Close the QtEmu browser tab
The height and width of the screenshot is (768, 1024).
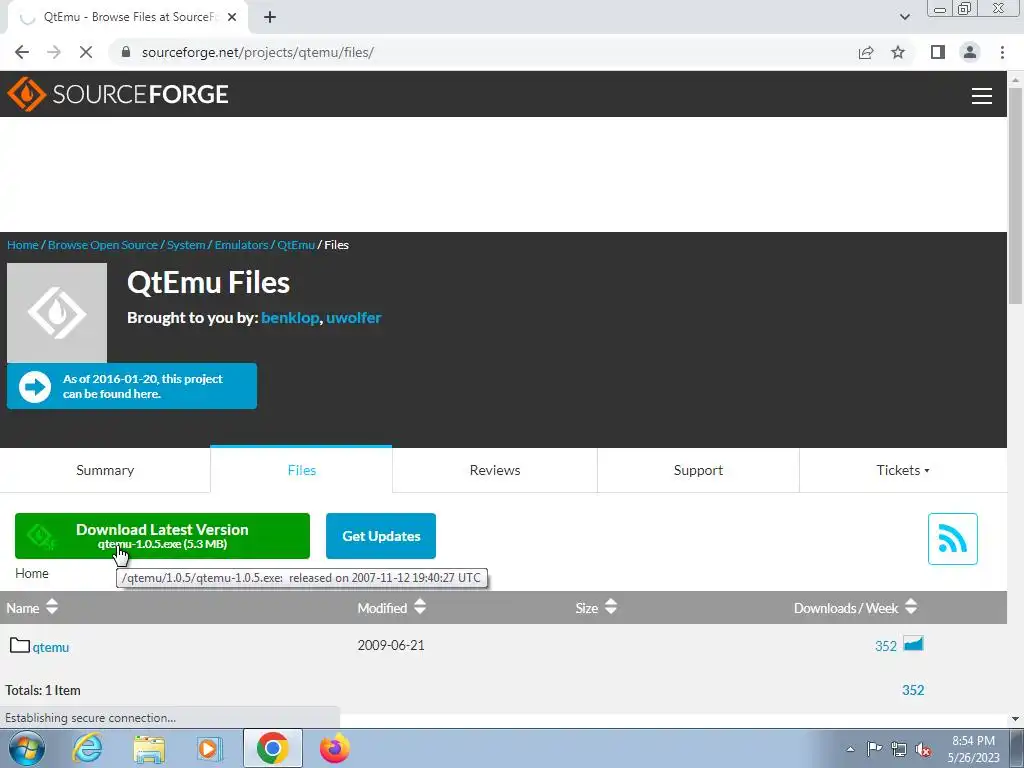[232, 17]
